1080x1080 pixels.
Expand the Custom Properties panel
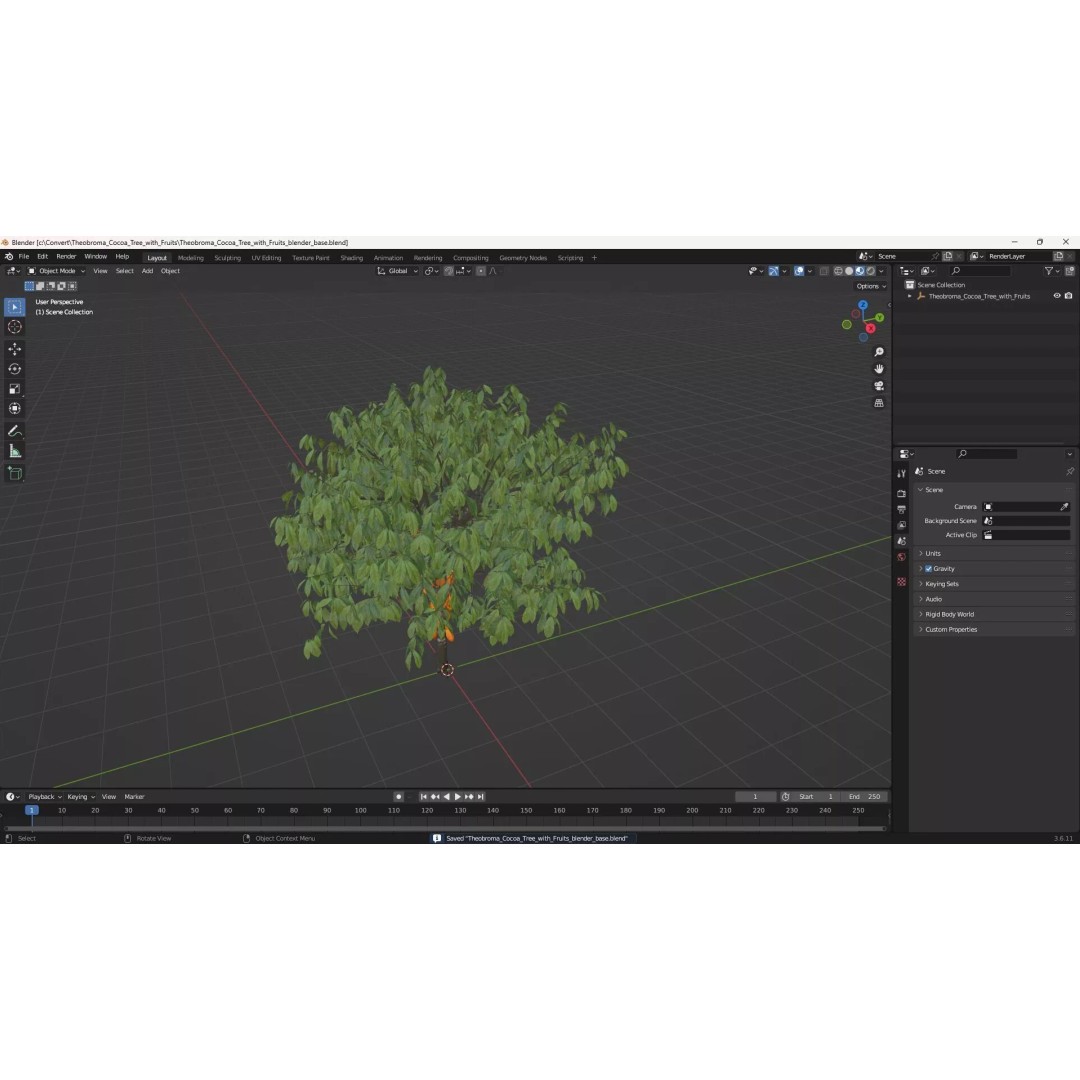click(x=992, y=630)
